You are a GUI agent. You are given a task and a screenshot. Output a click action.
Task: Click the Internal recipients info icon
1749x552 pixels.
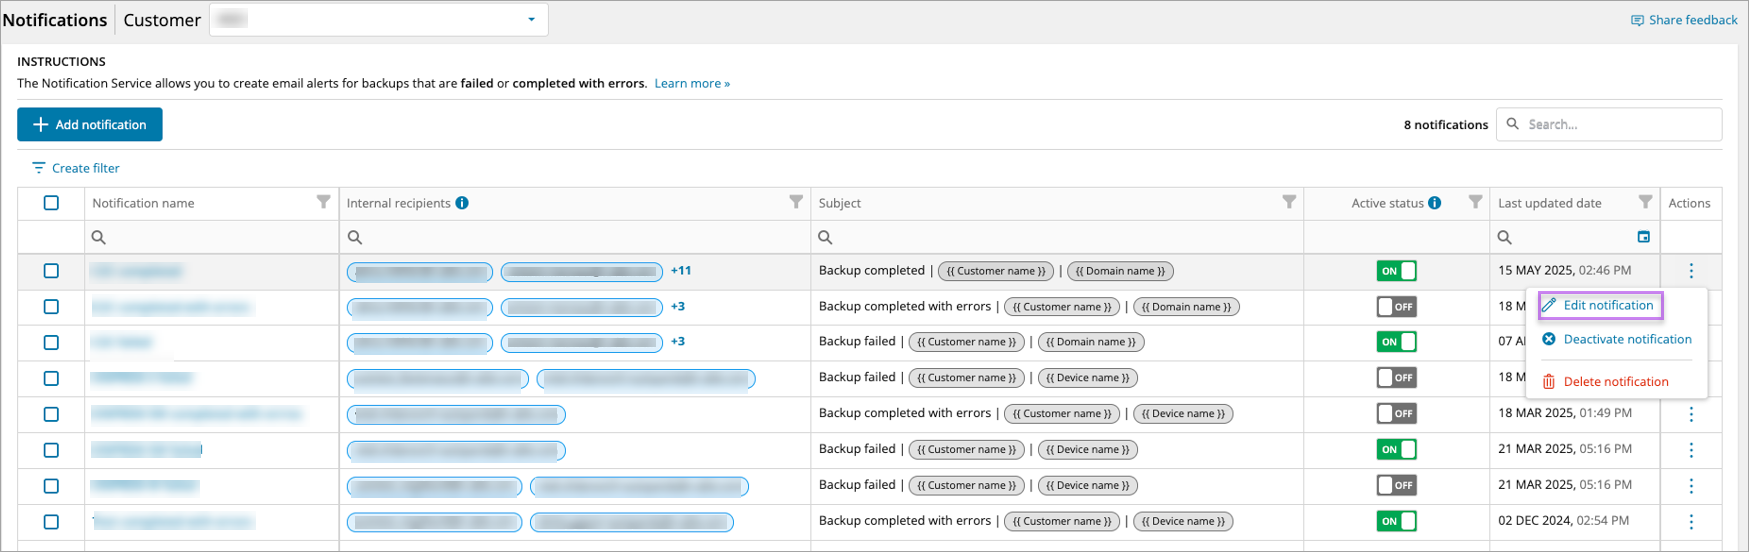coord(462,203)
